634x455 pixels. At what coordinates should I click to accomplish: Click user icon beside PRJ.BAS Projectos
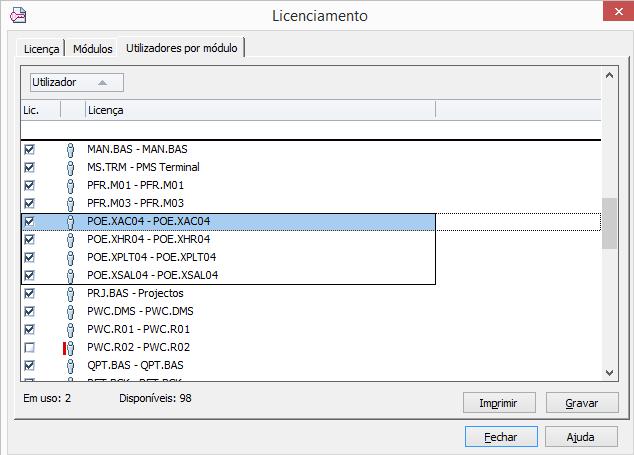point(71,293)
